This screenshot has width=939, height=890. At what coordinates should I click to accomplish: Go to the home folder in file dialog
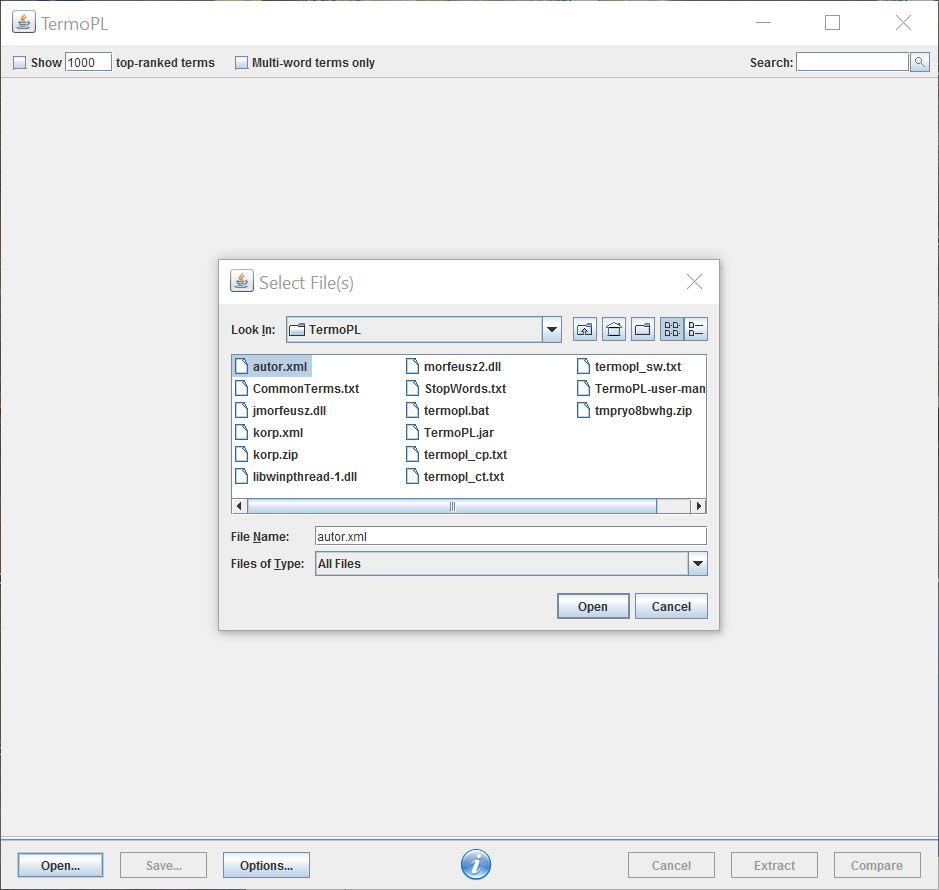pyautogui.click(x=614, y=329)
